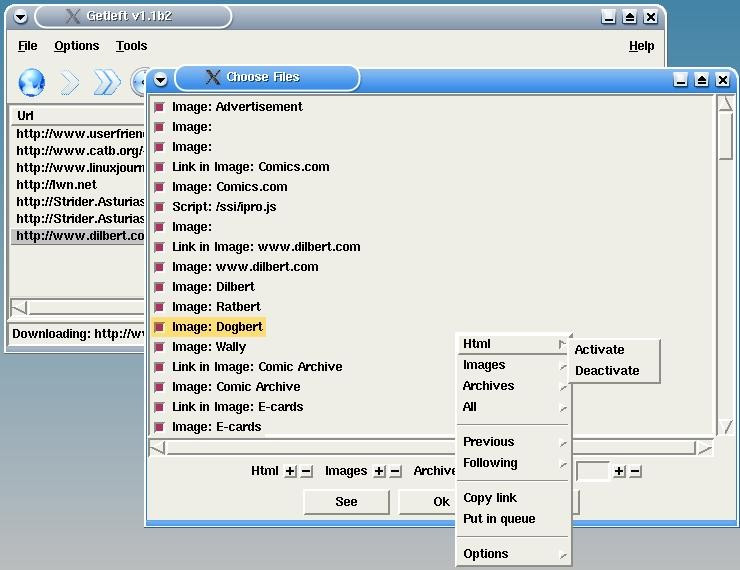Image resolution: width=740 pixels, height=570 pixels.
Task: Toggle checkbox for Image: Dogbert
Action: [160, 327]
